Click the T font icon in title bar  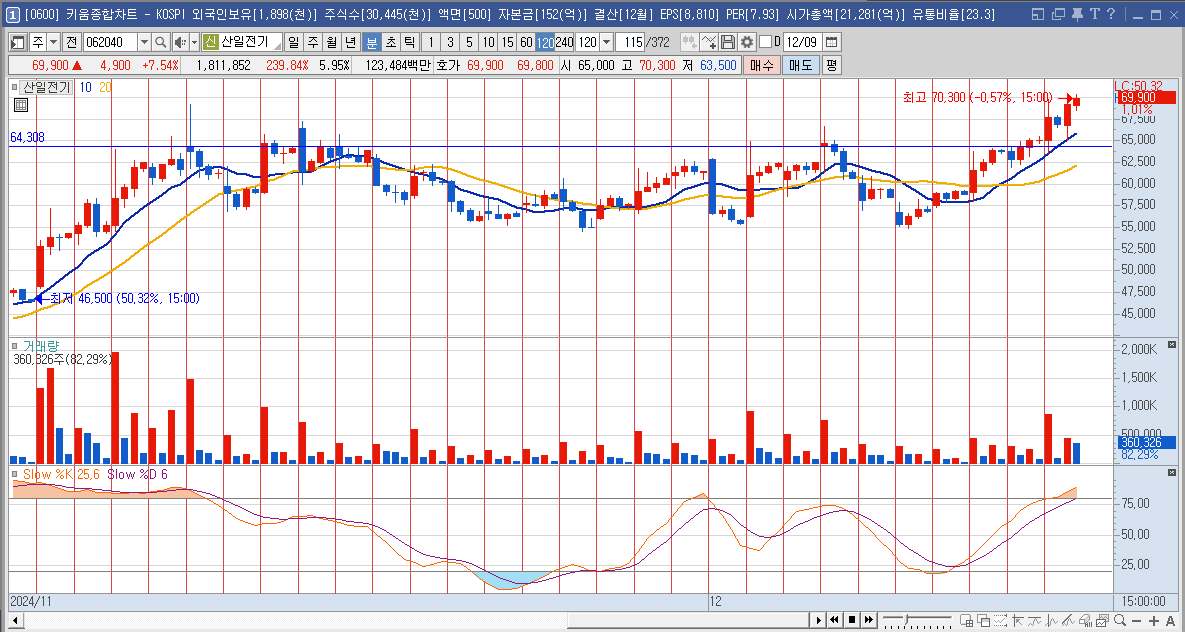point(1094,14)
